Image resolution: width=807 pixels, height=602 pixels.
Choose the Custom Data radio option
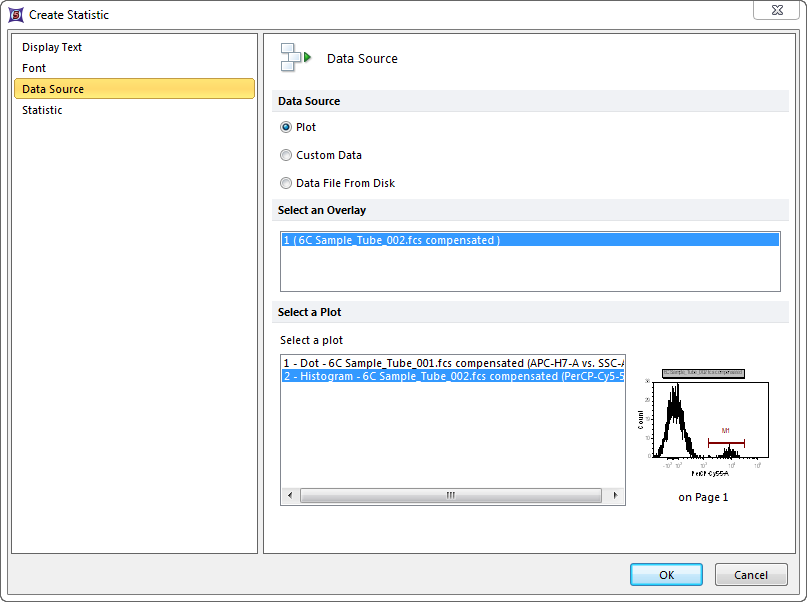pos(286,155)
